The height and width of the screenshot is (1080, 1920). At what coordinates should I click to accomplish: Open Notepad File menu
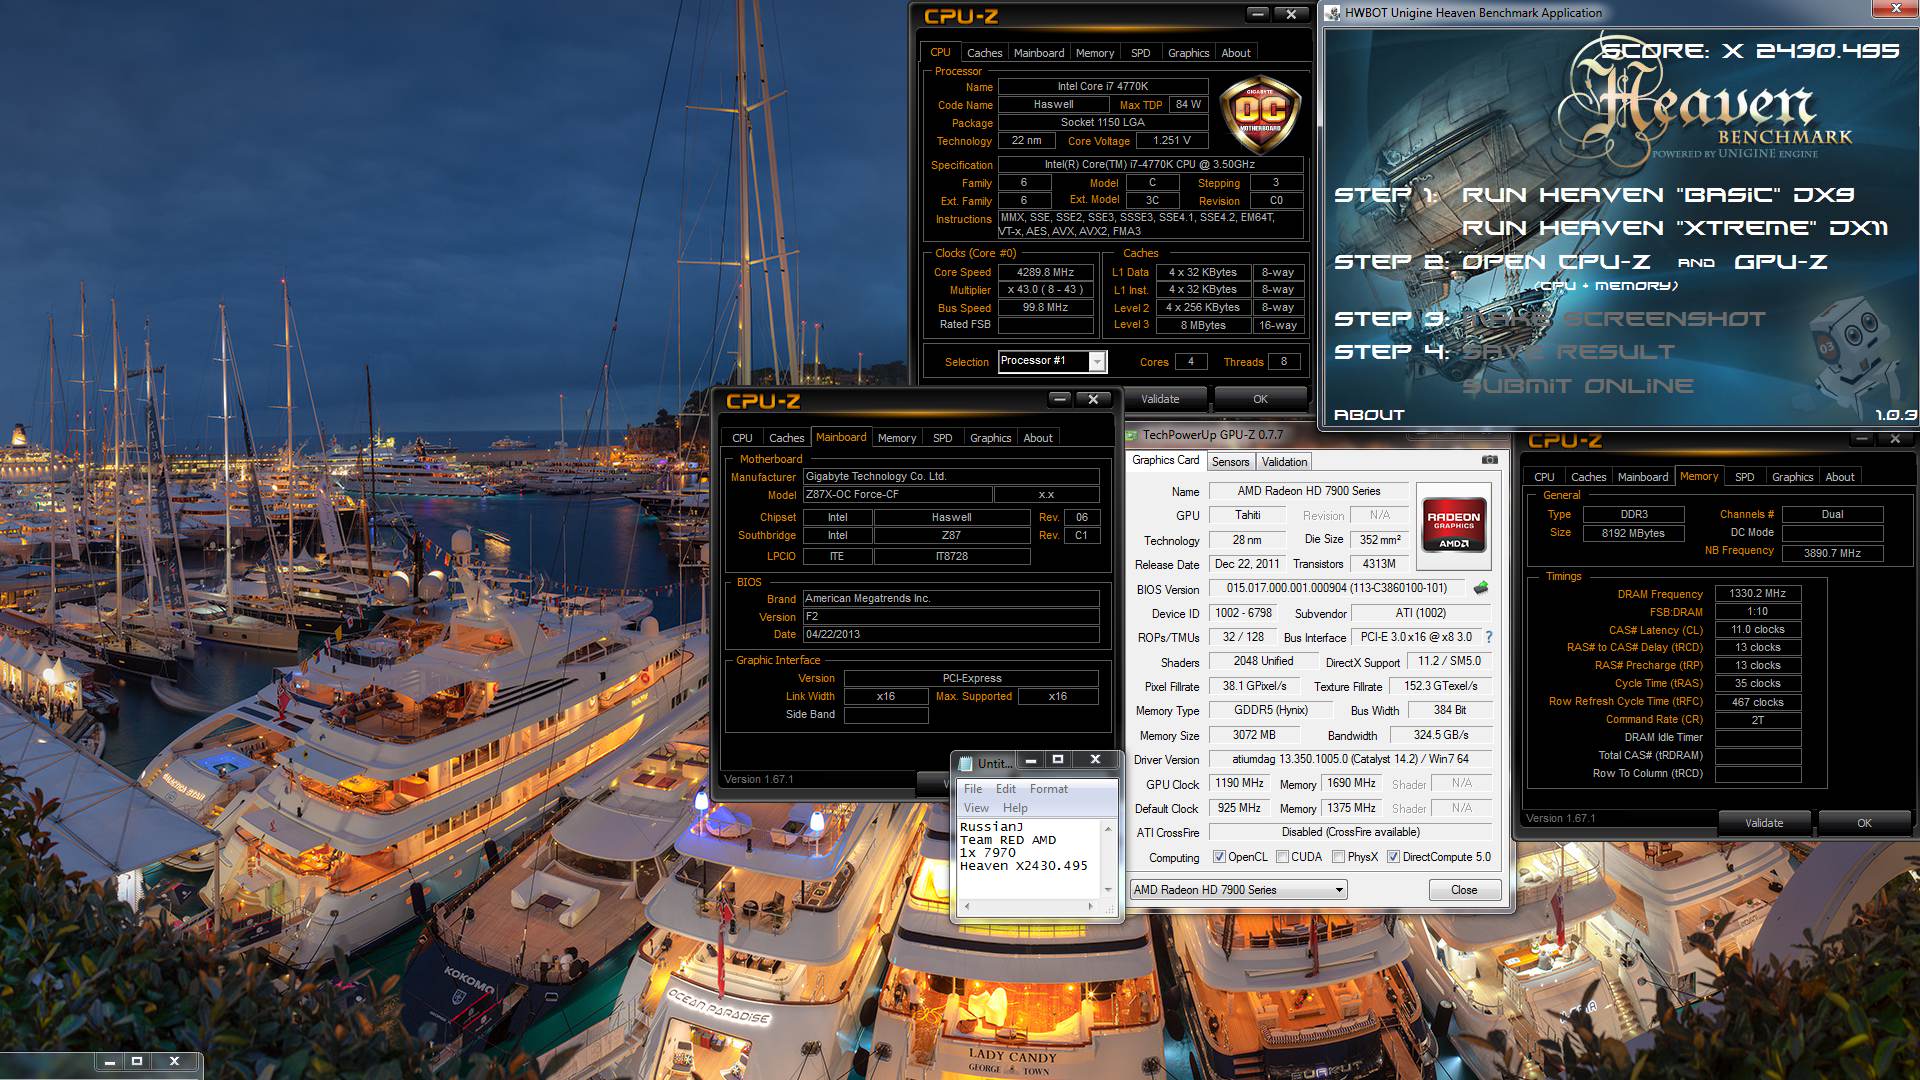(972, 789)
